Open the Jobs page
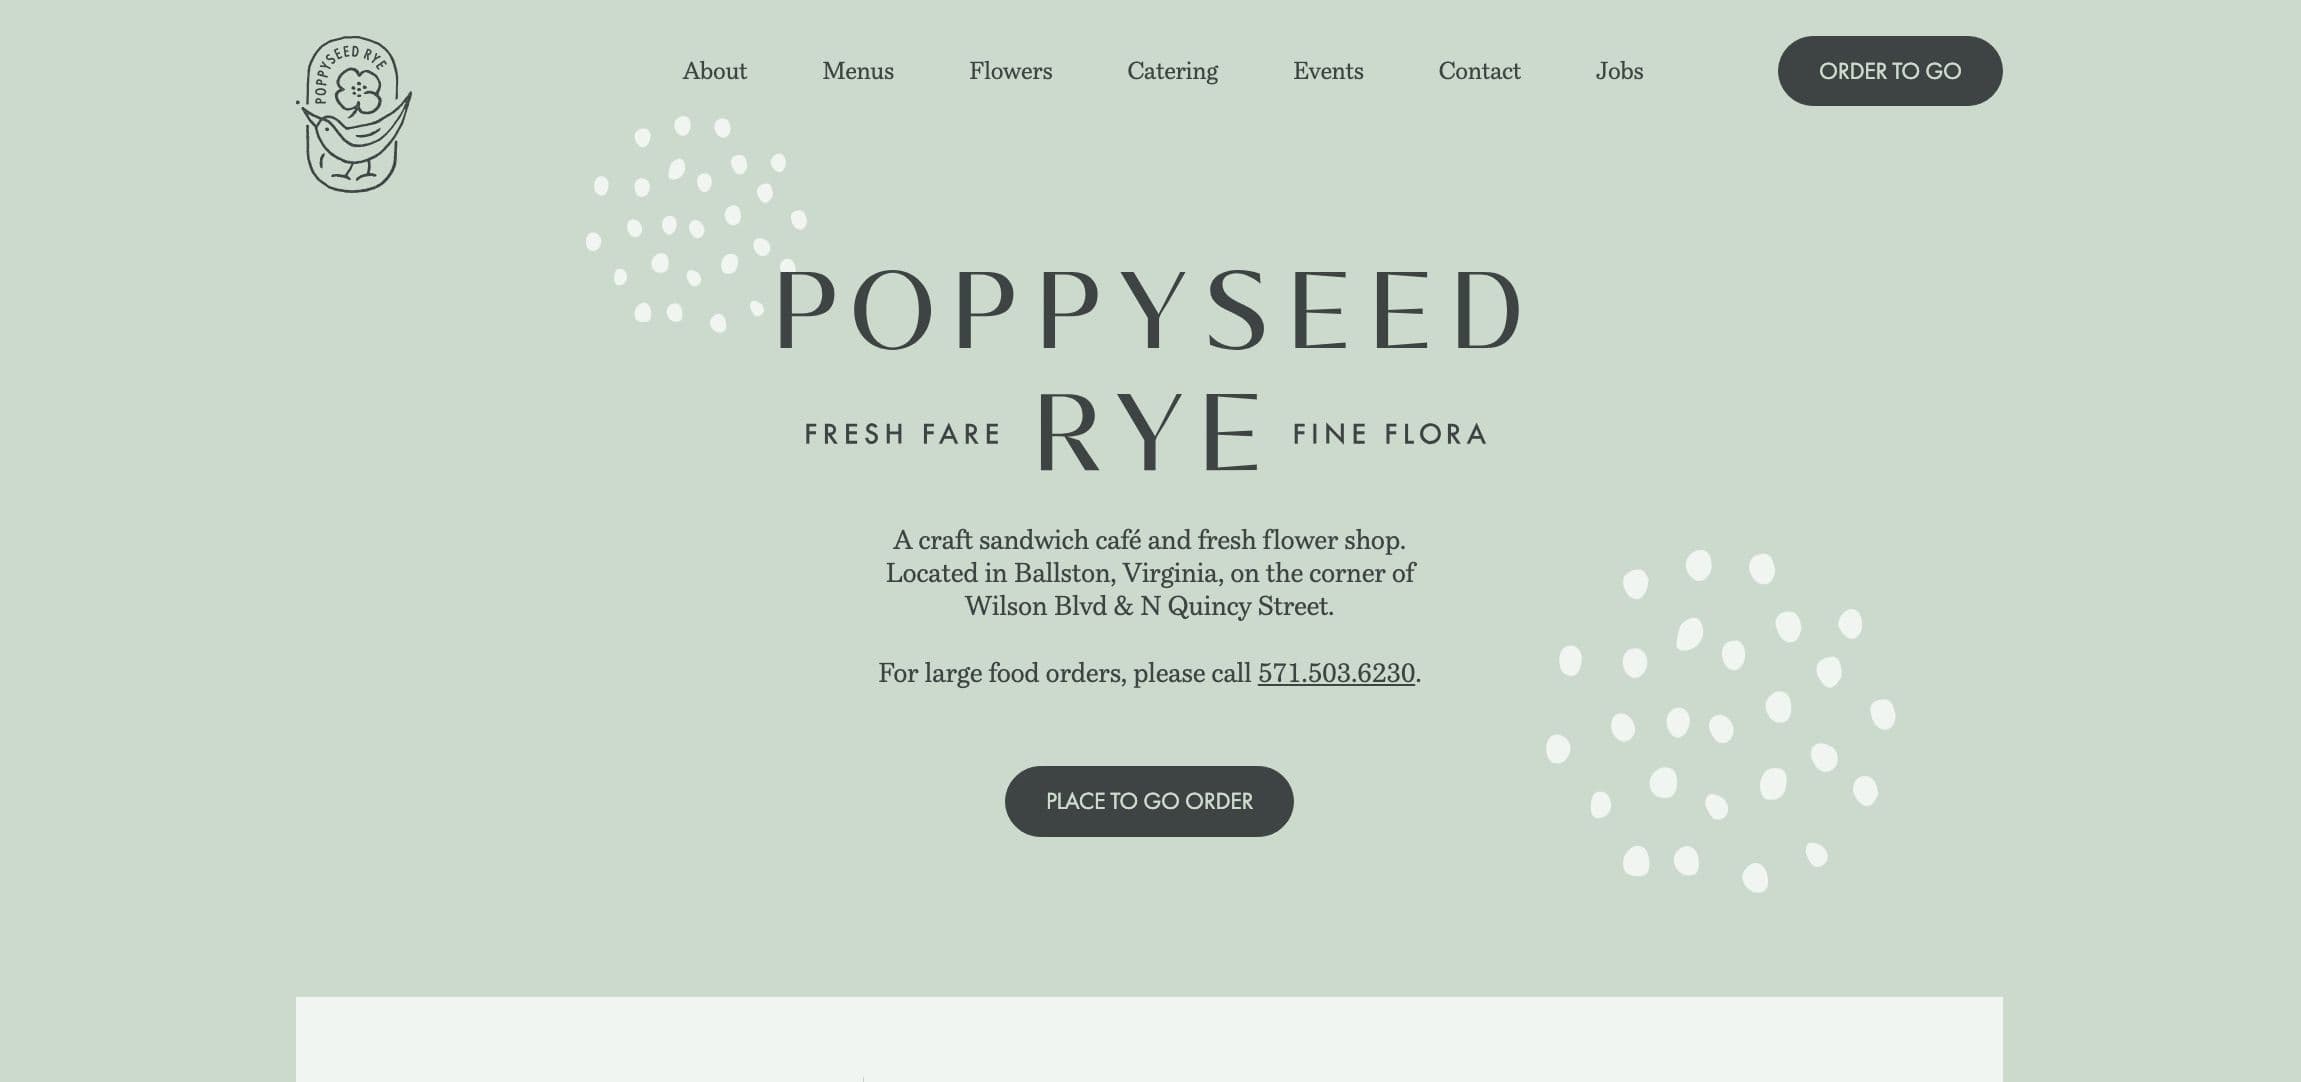The image size is (2301, 1082). click(1619, 71)
